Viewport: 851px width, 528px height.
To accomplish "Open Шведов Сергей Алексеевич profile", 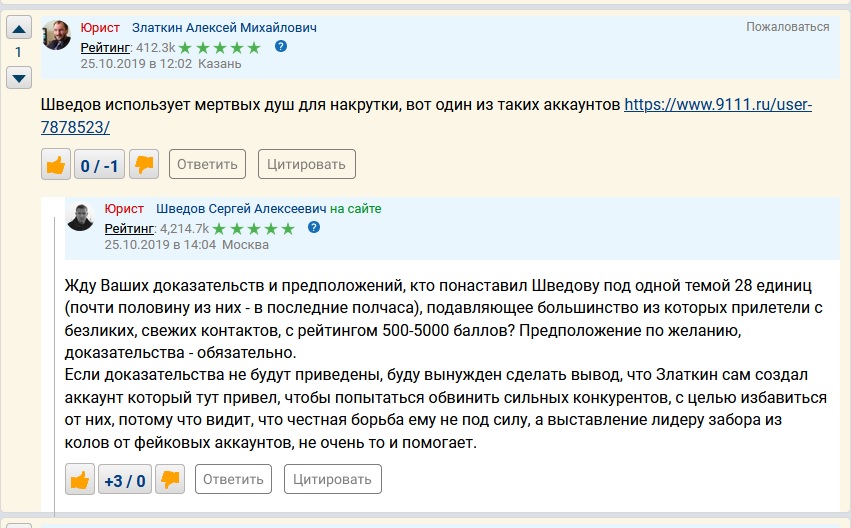I will pos(241,208).
